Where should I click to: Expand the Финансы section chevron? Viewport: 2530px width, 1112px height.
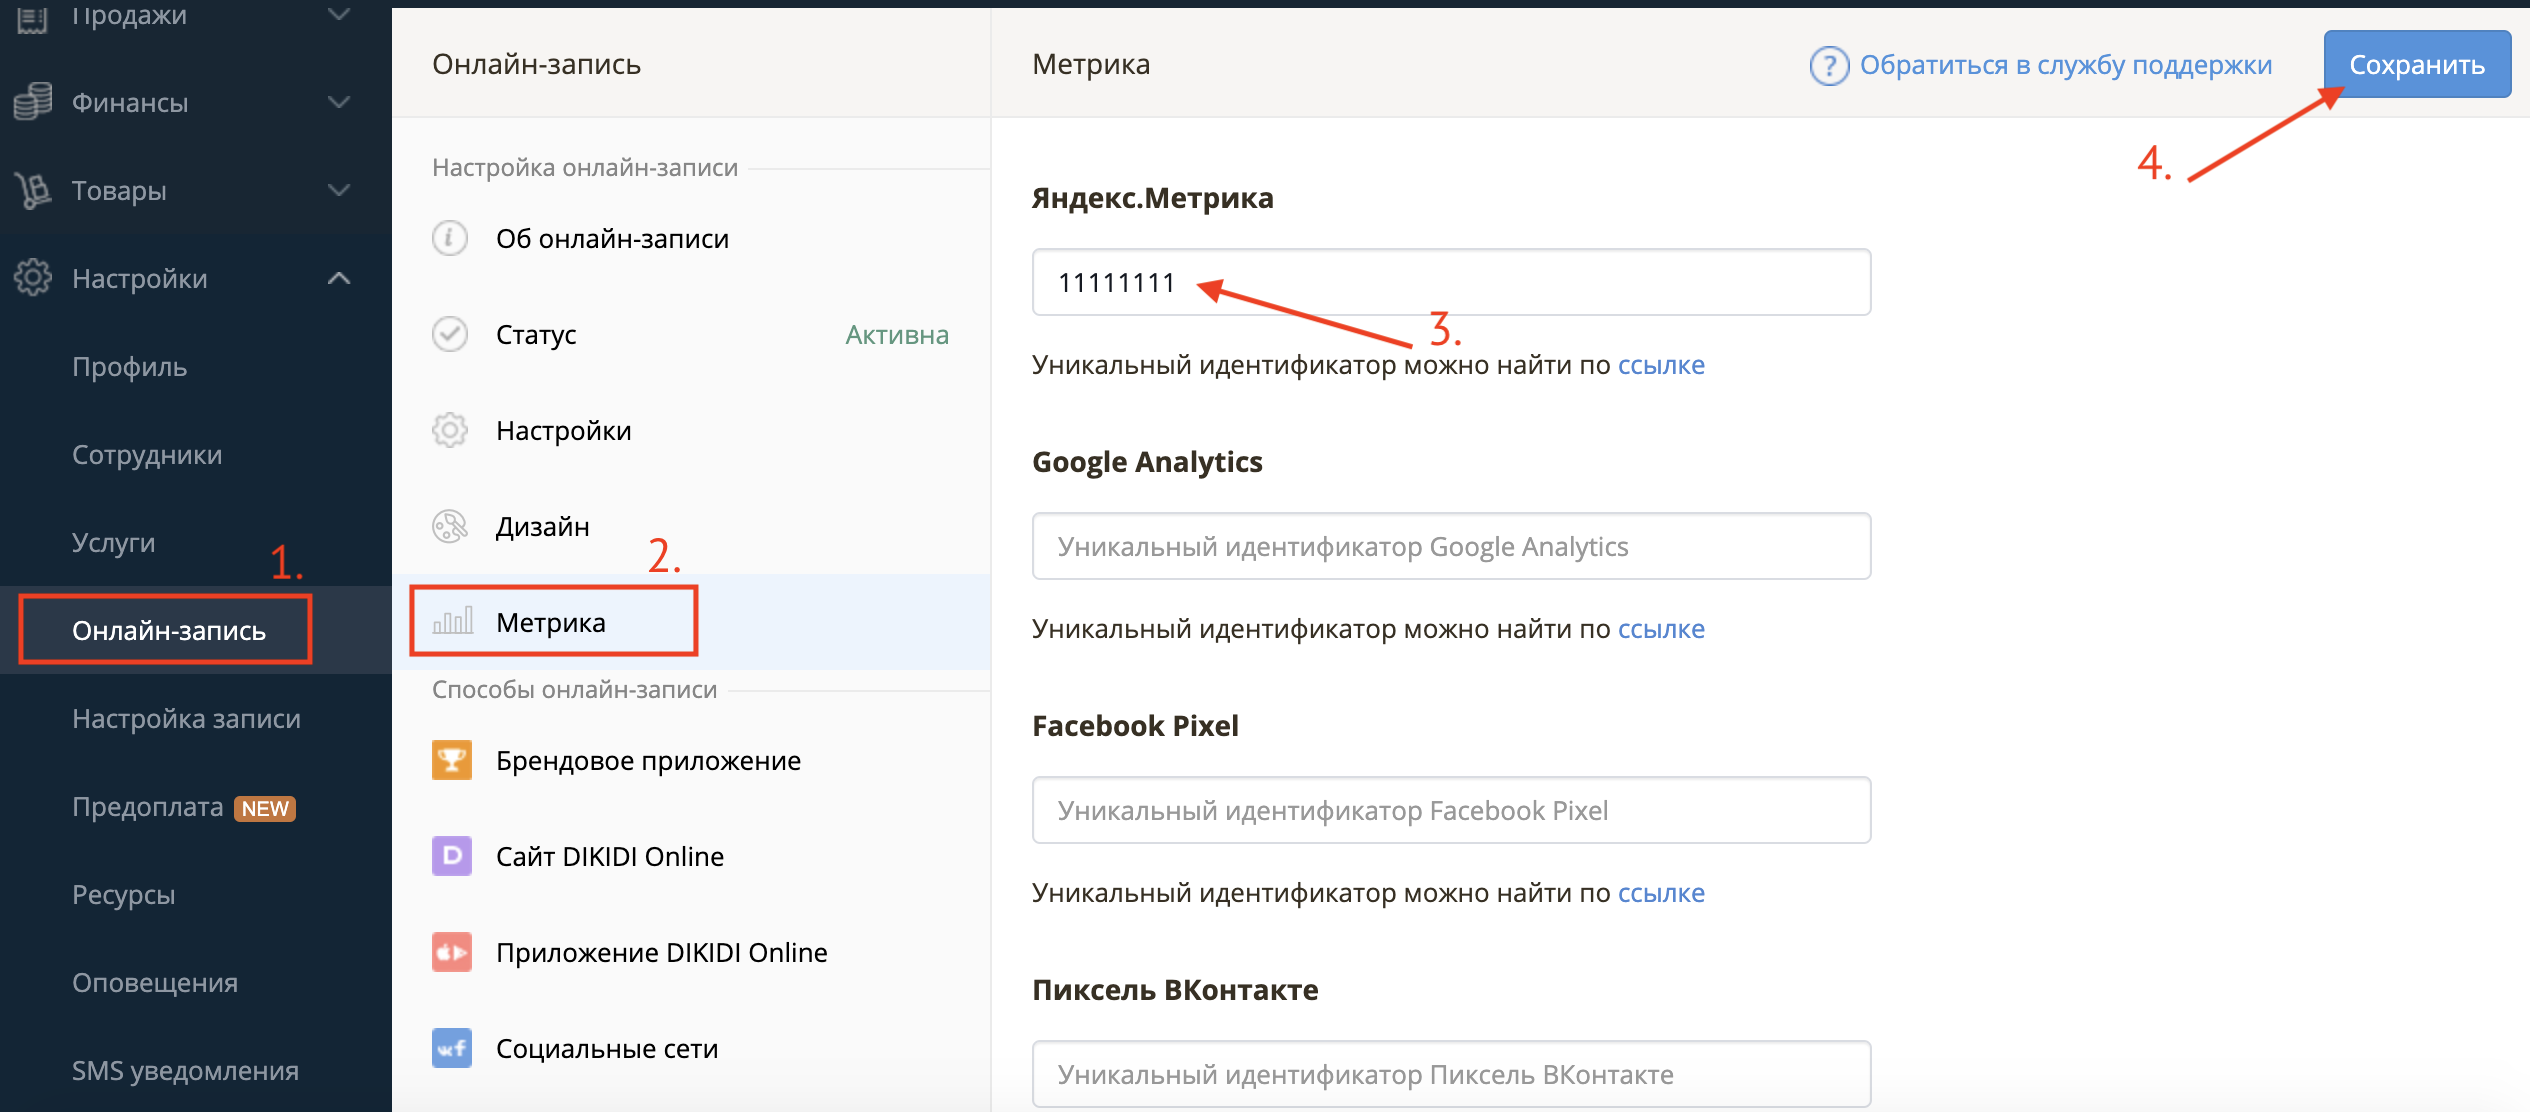tap(340, 102)
